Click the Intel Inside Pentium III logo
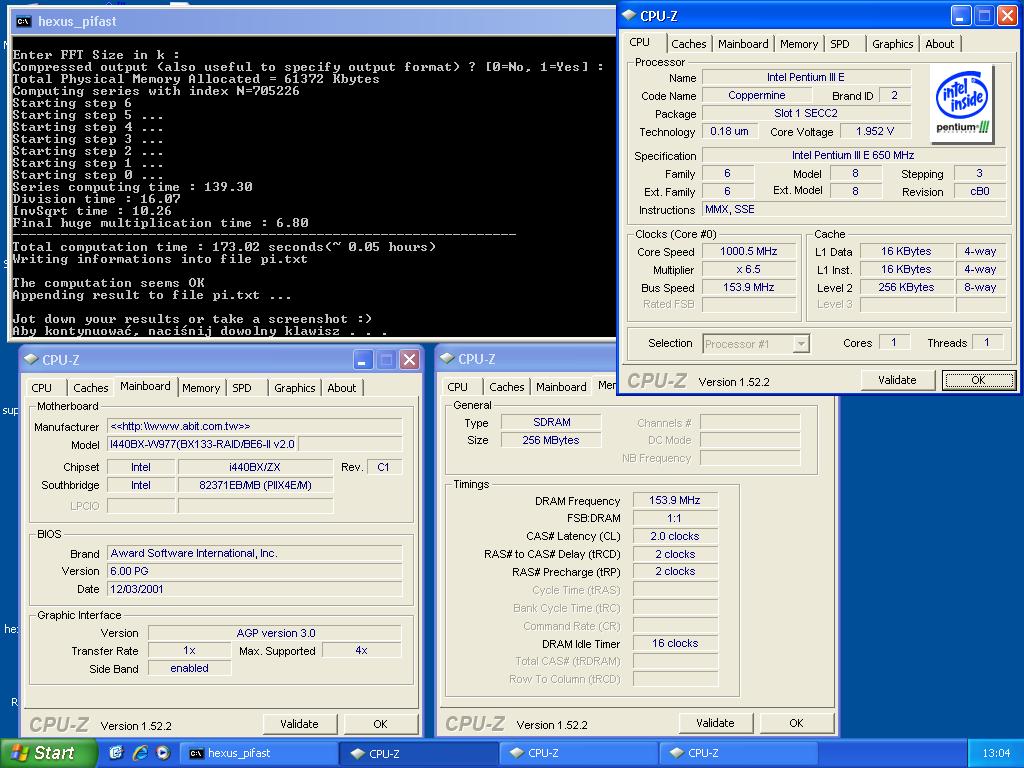1024x768 pixels. pyautogui.click(x=963, y=104)
